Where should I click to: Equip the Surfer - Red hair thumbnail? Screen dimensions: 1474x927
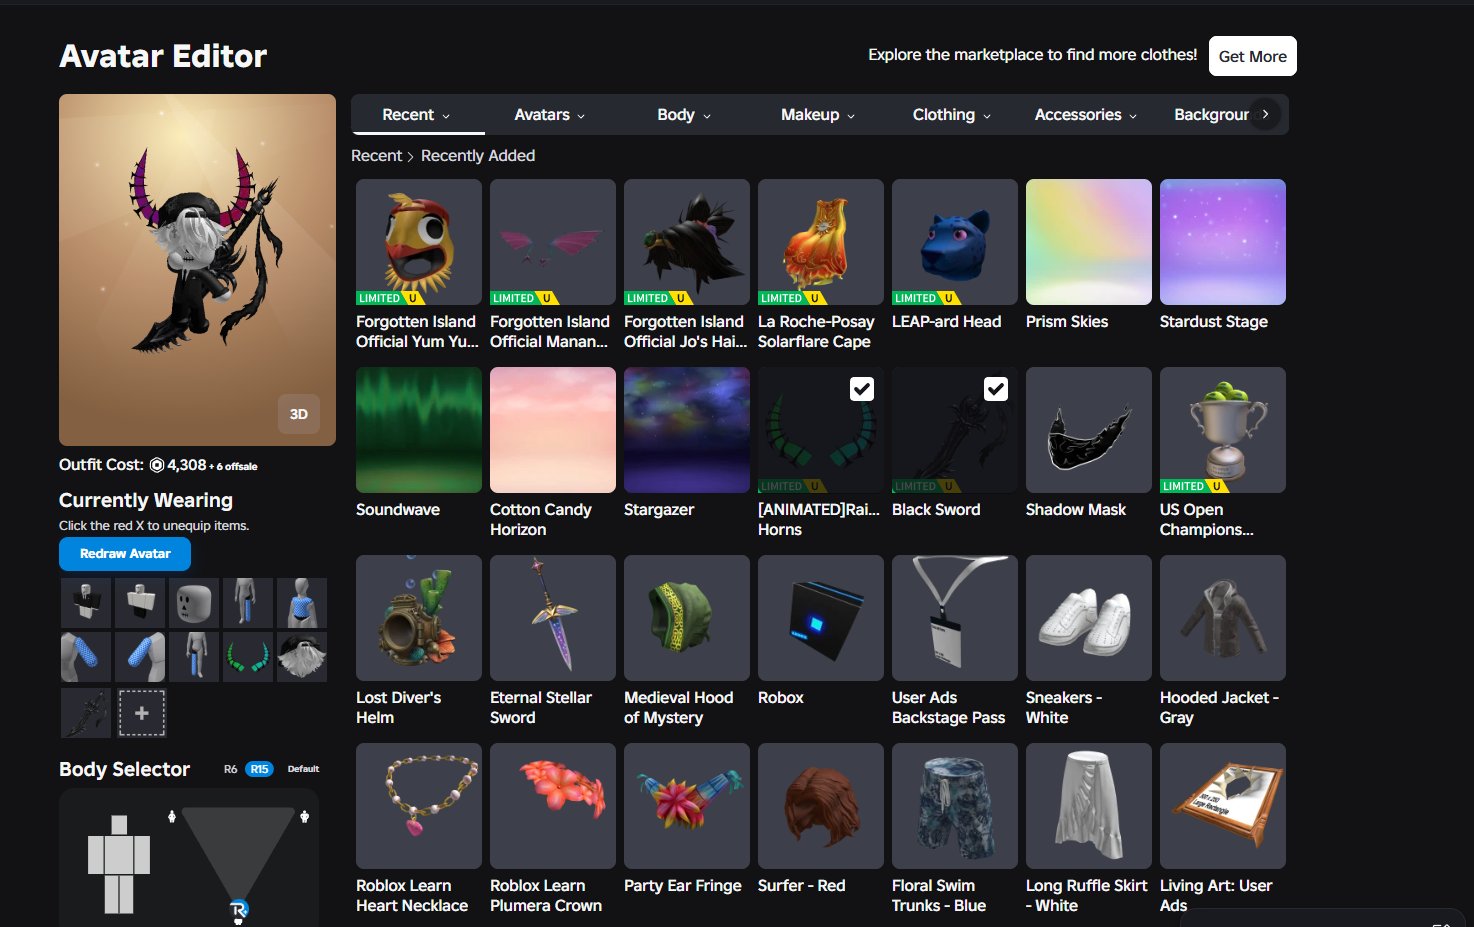click(821, 806)
